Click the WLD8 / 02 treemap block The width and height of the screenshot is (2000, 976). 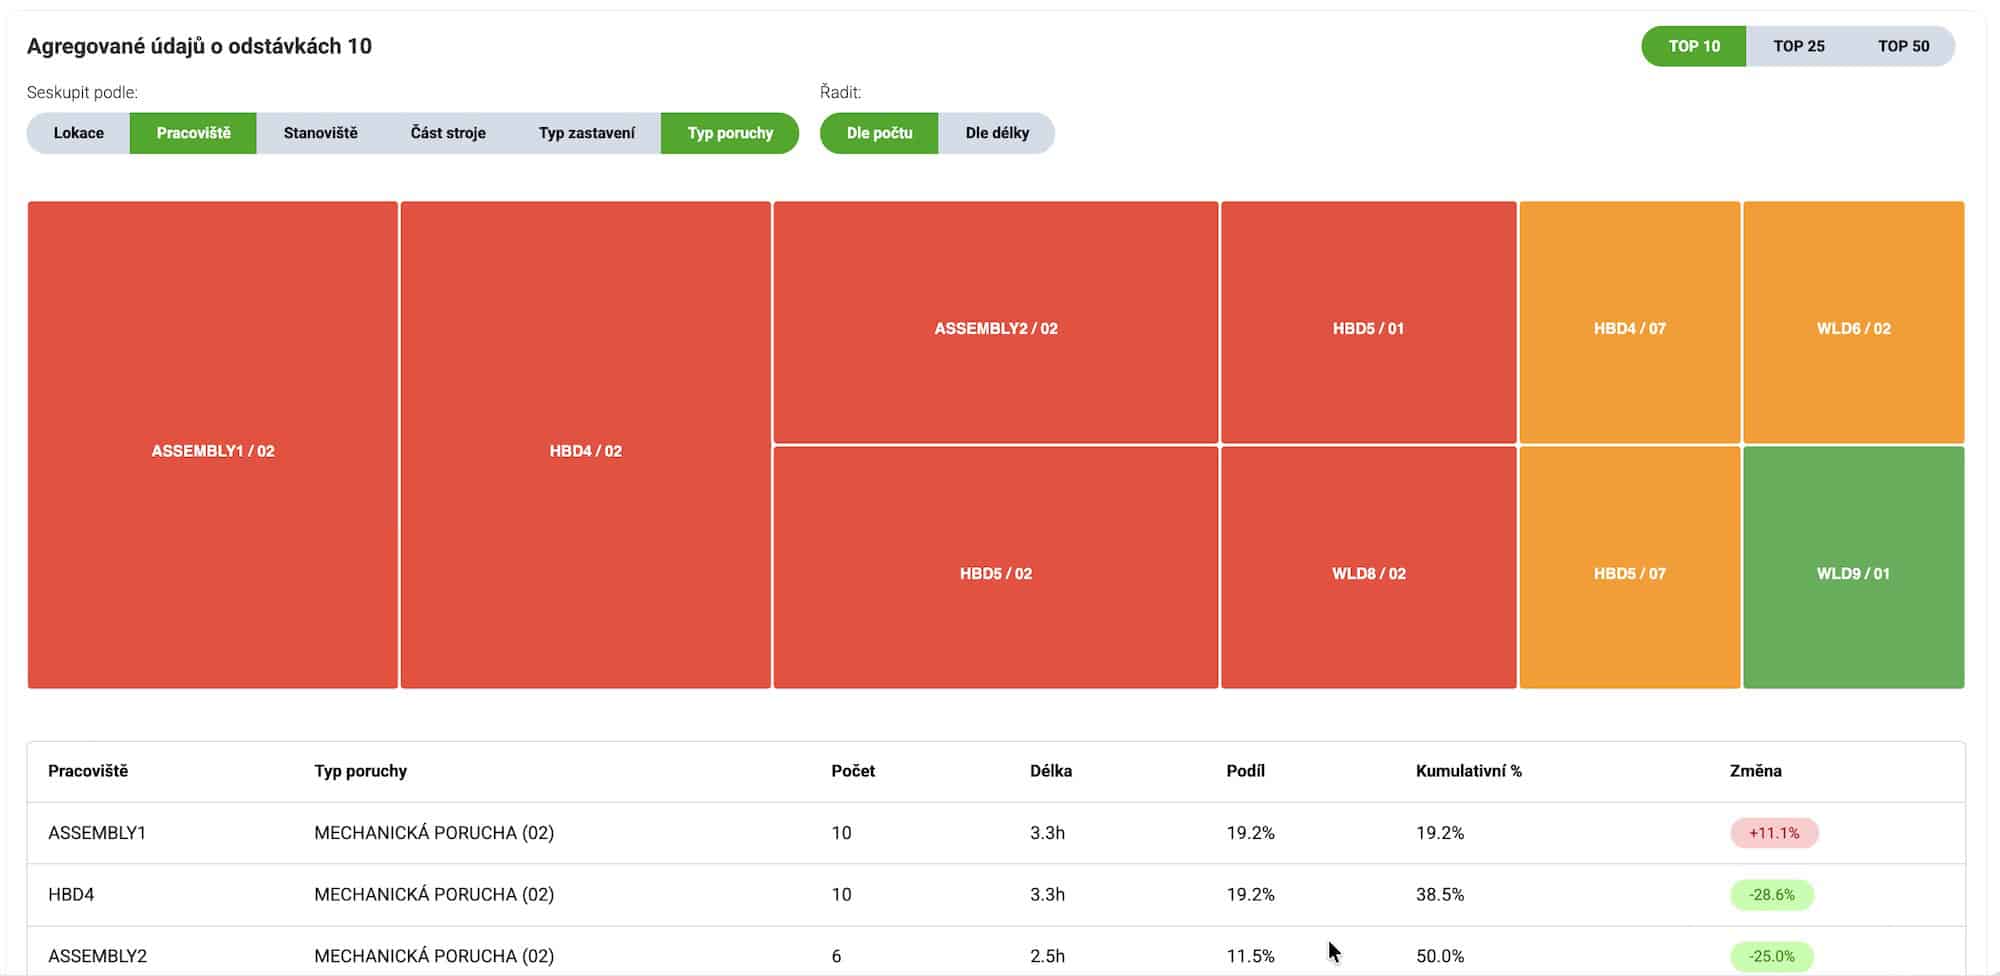point(1368,573)
